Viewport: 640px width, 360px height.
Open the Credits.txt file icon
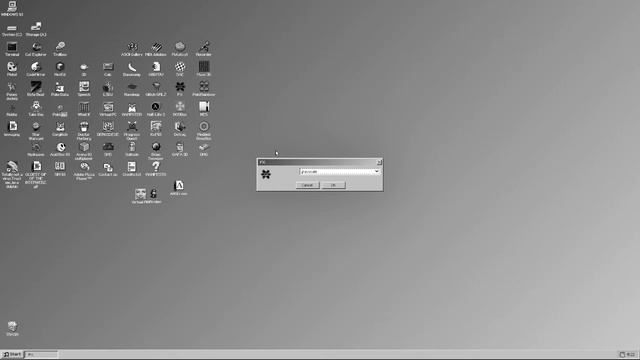tap(132, 169)
